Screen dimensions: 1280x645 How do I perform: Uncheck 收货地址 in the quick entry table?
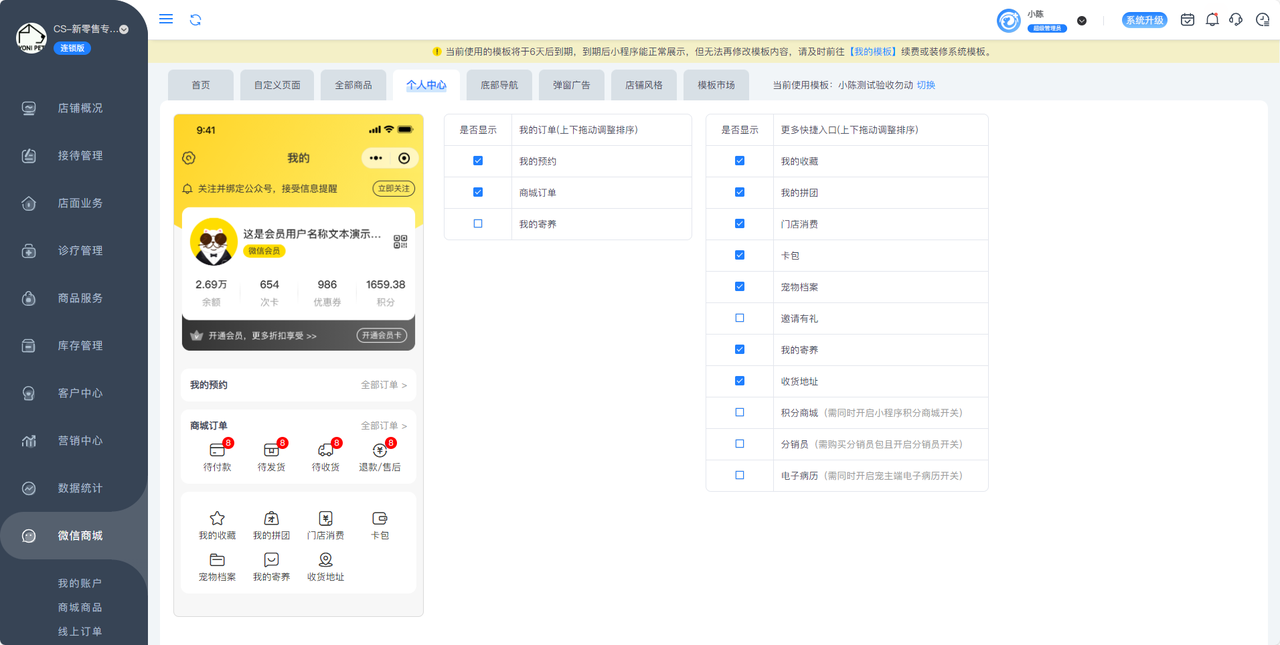(x=740, y=381)
